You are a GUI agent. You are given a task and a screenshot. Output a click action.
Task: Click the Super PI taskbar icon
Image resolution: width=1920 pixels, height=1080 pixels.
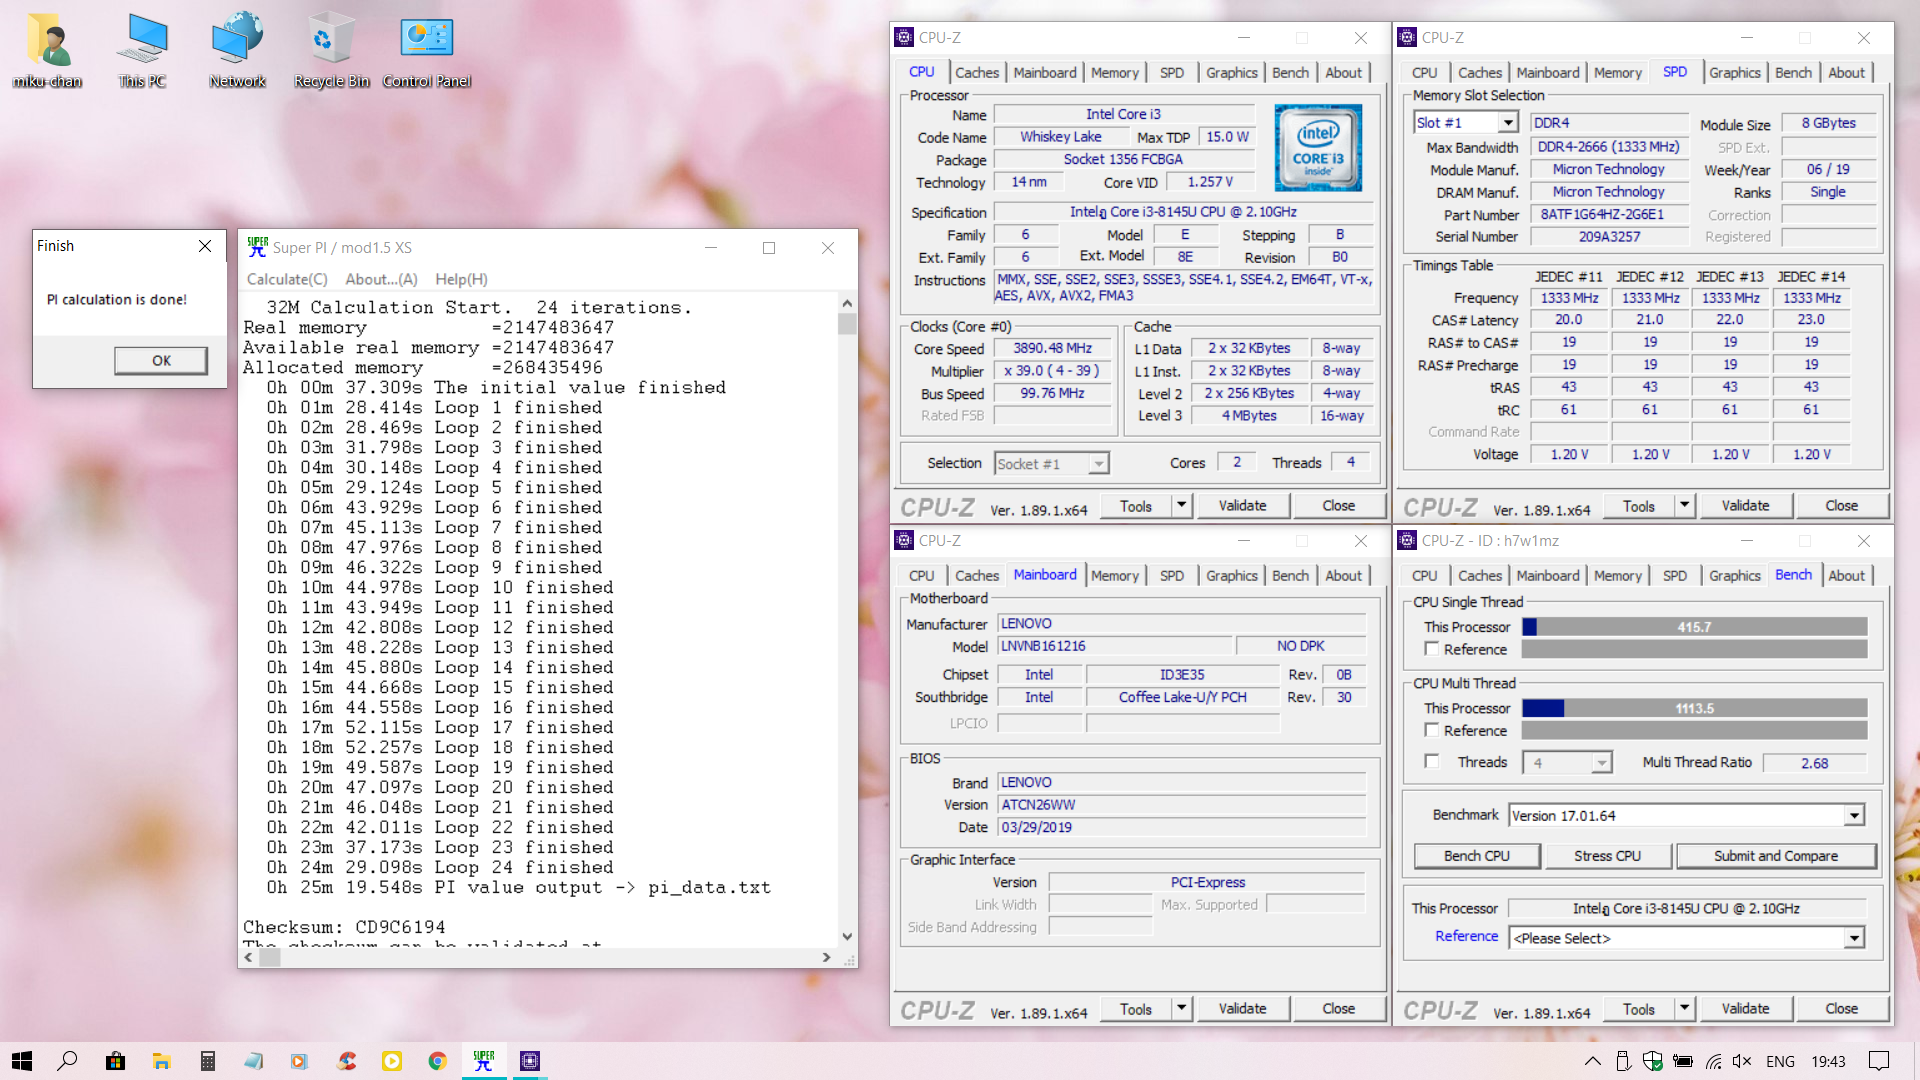[484, 1061]
